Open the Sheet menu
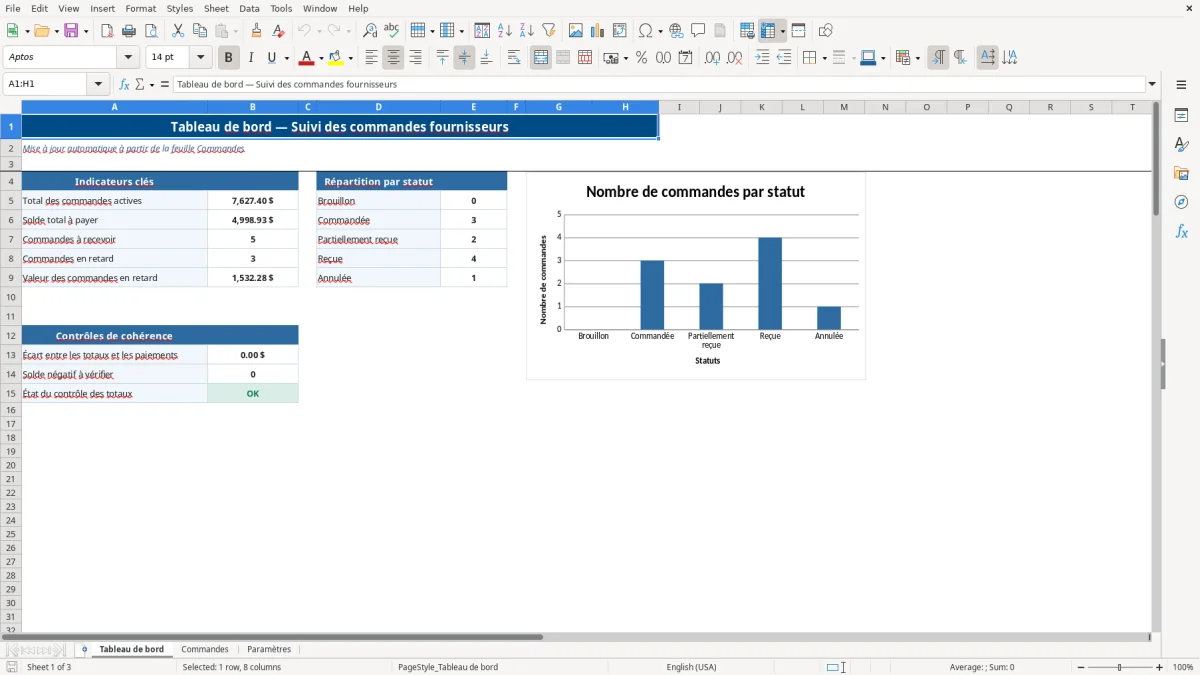The image size is (1200, 675). coord(216,8)
